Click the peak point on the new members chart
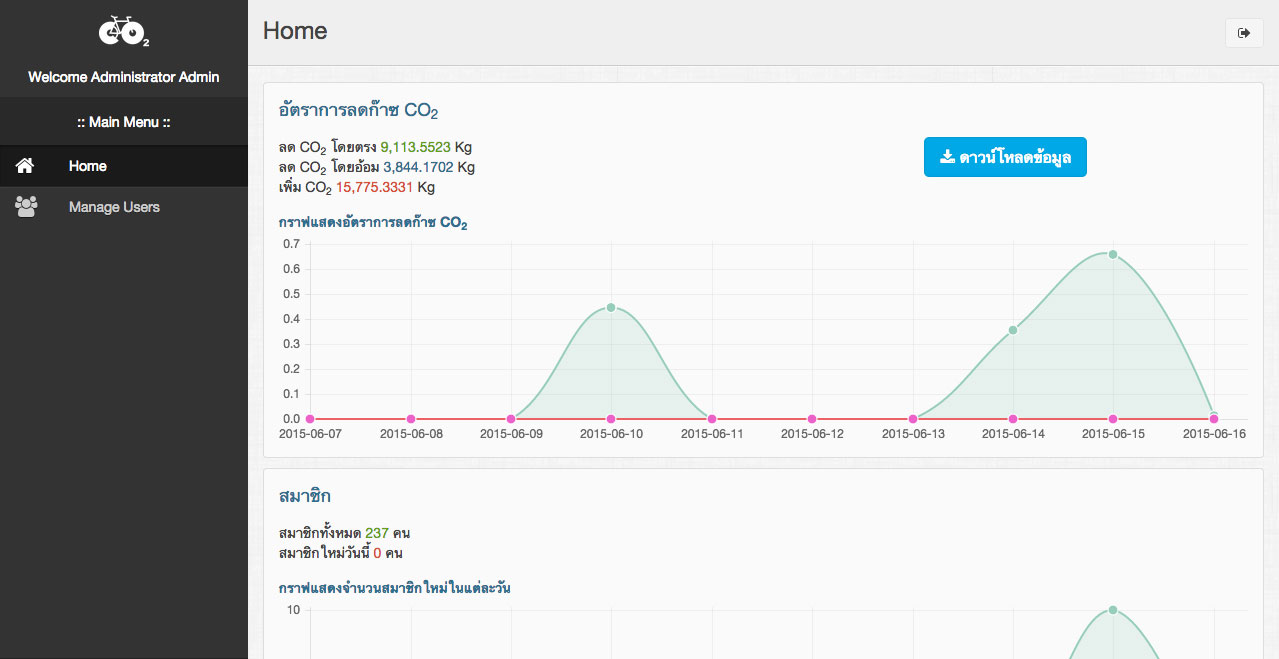1279x659 pixels. pos(1112,610)
